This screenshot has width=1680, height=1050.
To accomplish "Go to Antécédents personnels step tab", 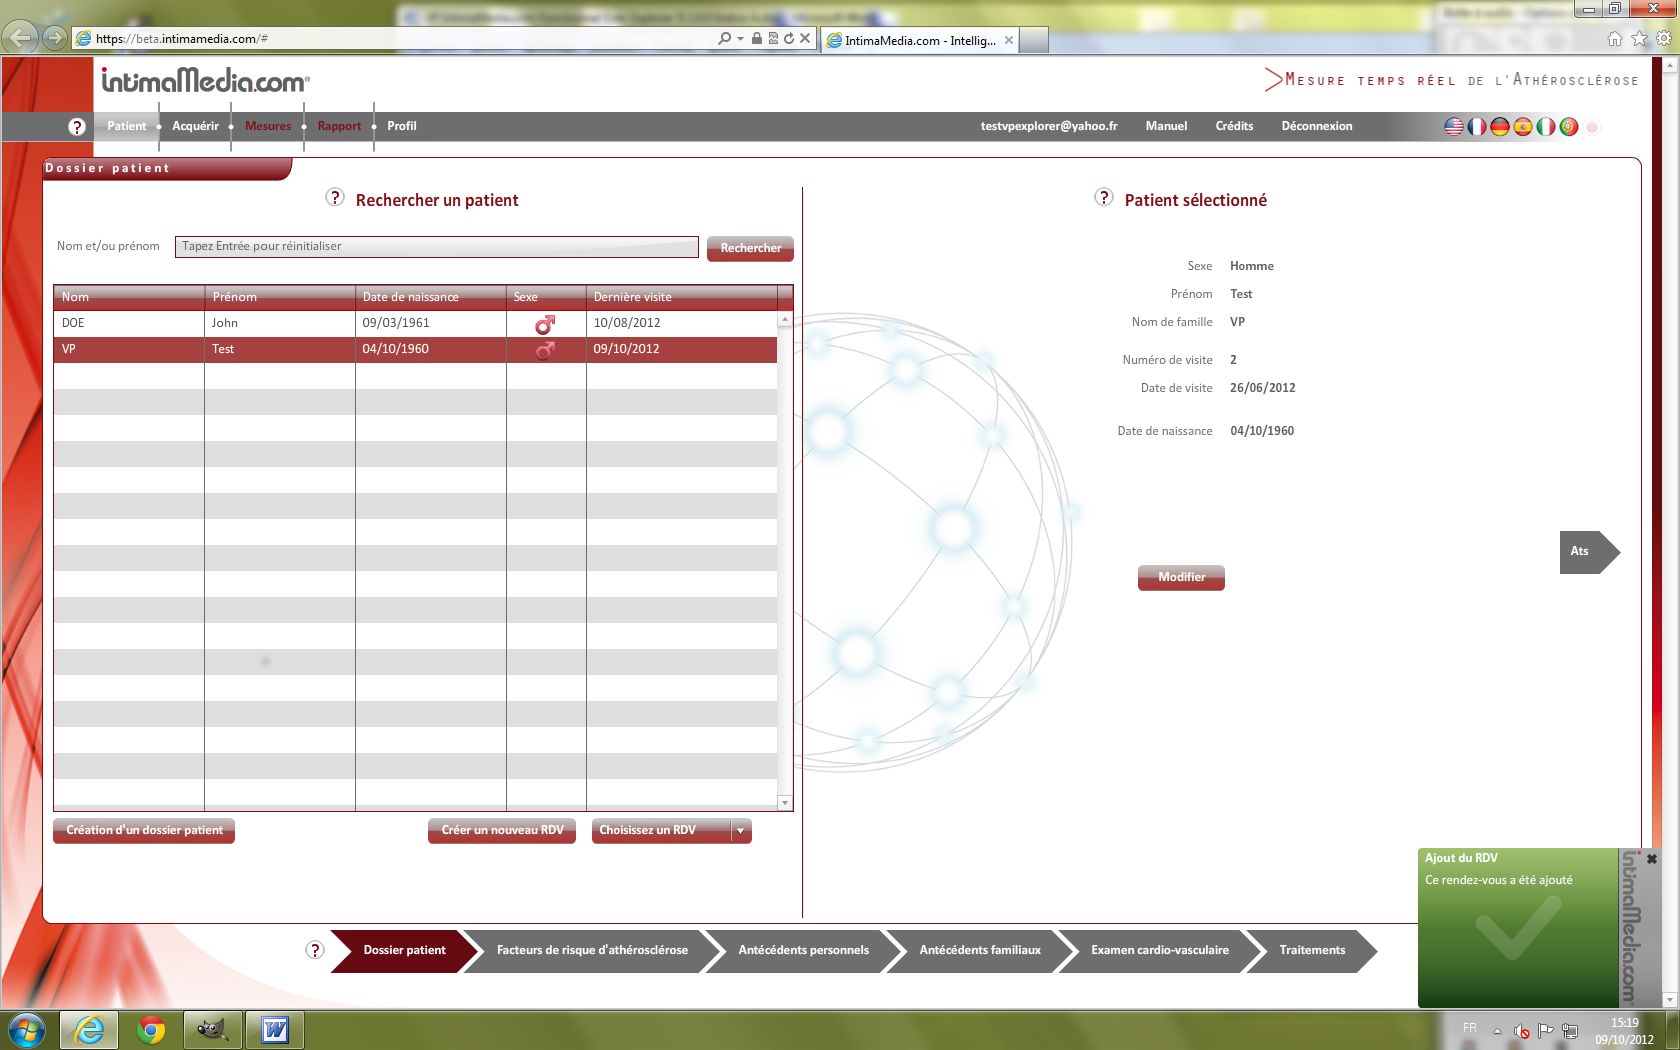I will [x=803, y=950].
